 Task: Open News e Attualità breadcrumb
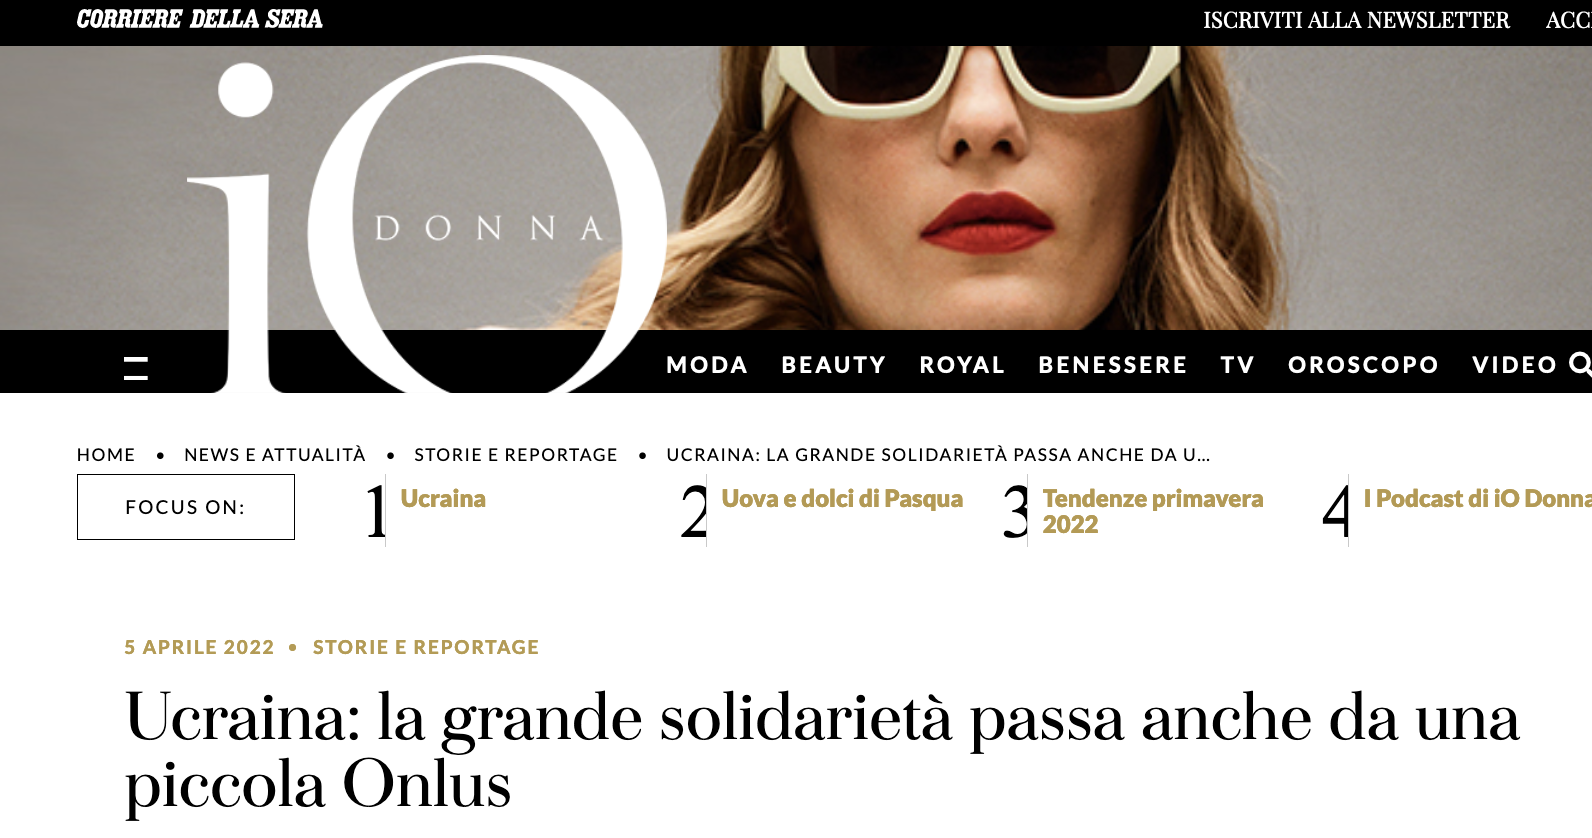coord(275,455)
